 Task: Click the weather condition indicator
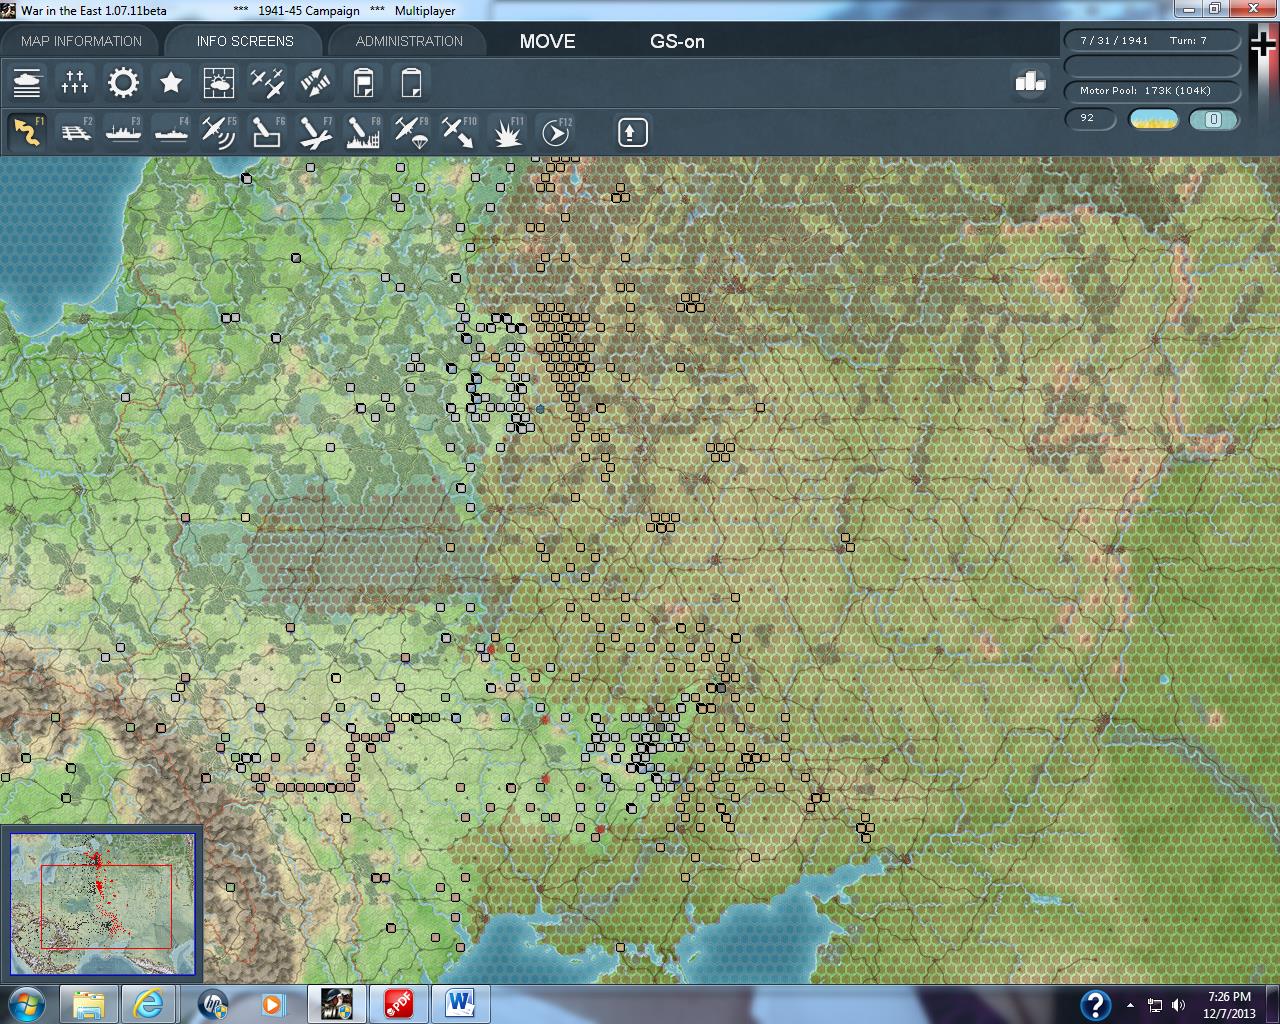coord(1153,120)
